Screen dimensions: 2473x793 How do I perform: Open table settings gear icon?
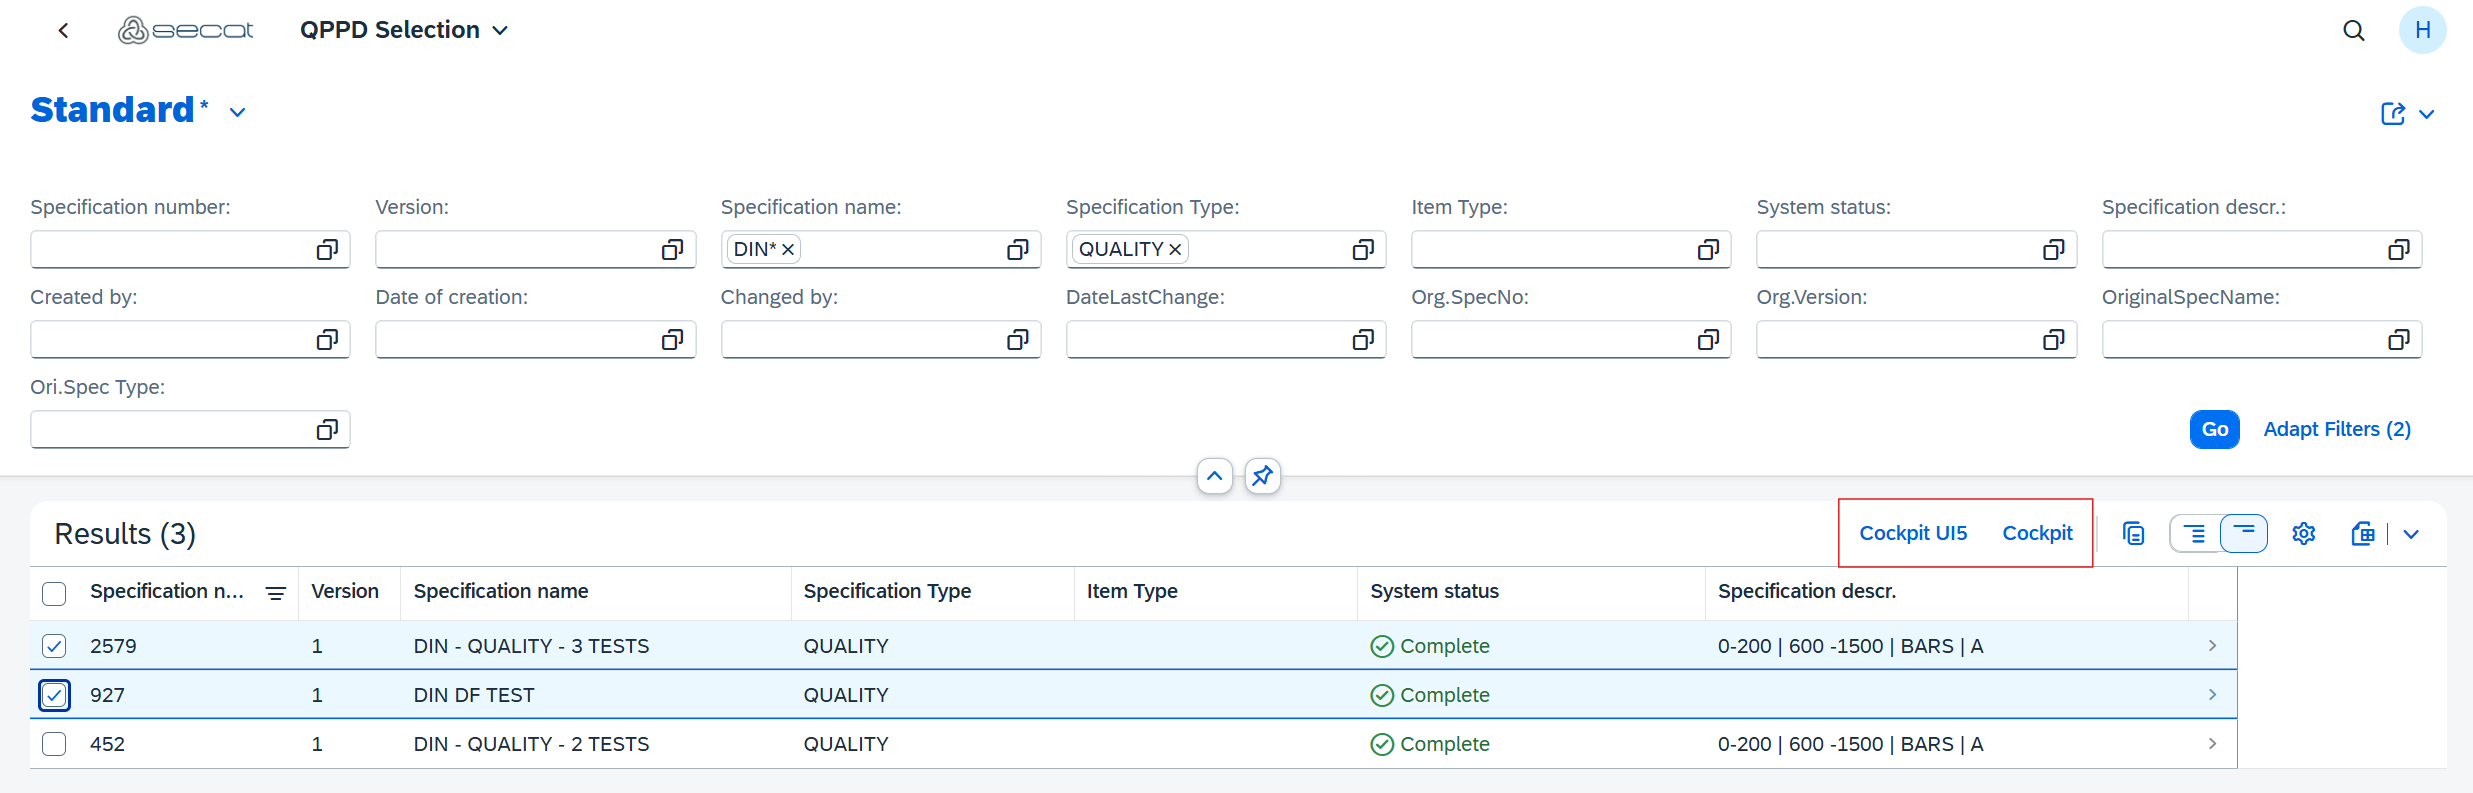point(2303,534)
